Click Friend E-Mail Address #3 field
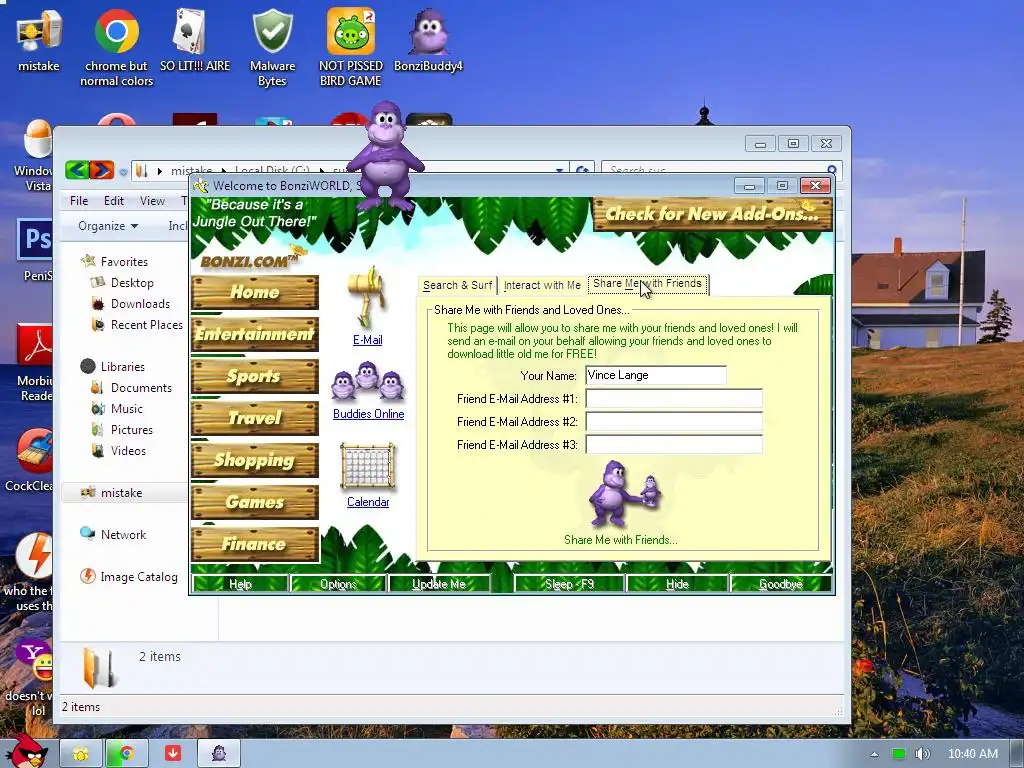Image resolution: width=1024 pixels, height=768 pixels. click(674, 445)
